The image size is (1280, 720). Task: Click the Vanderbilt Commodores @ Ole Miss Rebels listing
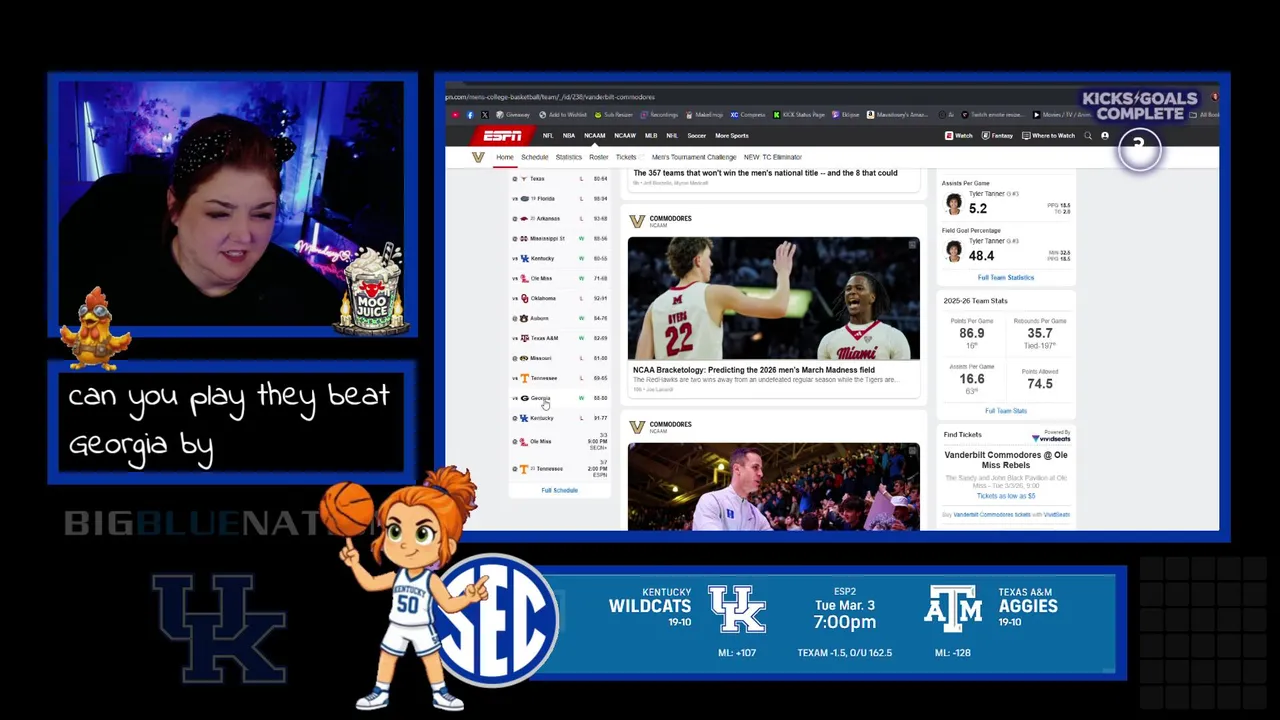[x=1006, y=460]
